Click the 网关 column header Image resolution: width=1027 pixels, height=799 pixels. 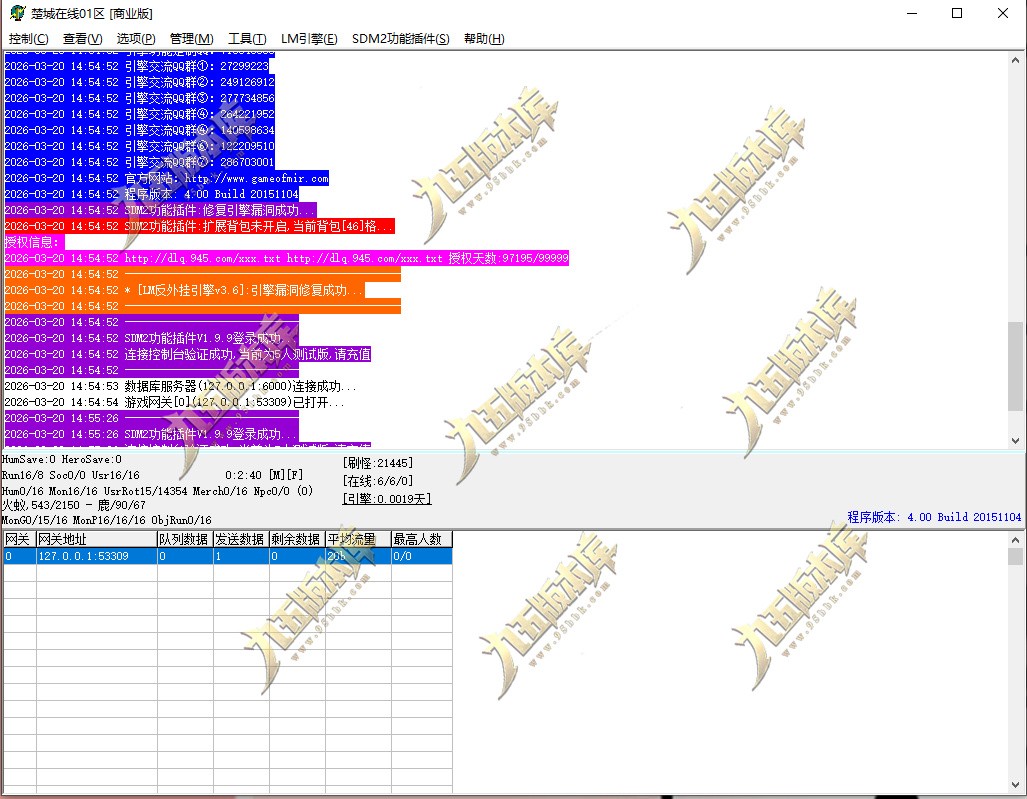19,539
